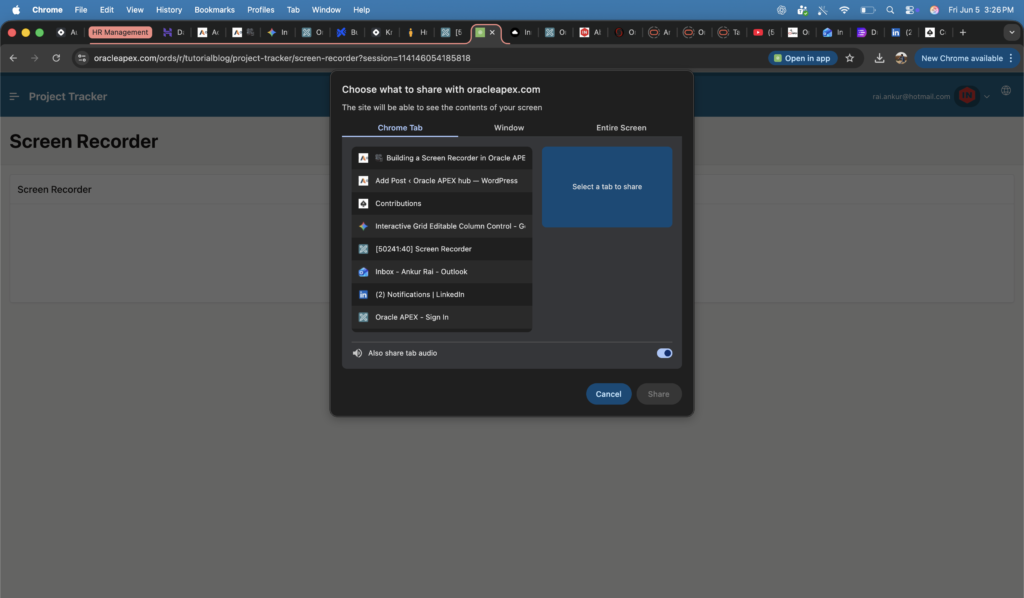Reload the page with the refresh icon
This screenshot has height=598, width=1024.
point(56,58)
